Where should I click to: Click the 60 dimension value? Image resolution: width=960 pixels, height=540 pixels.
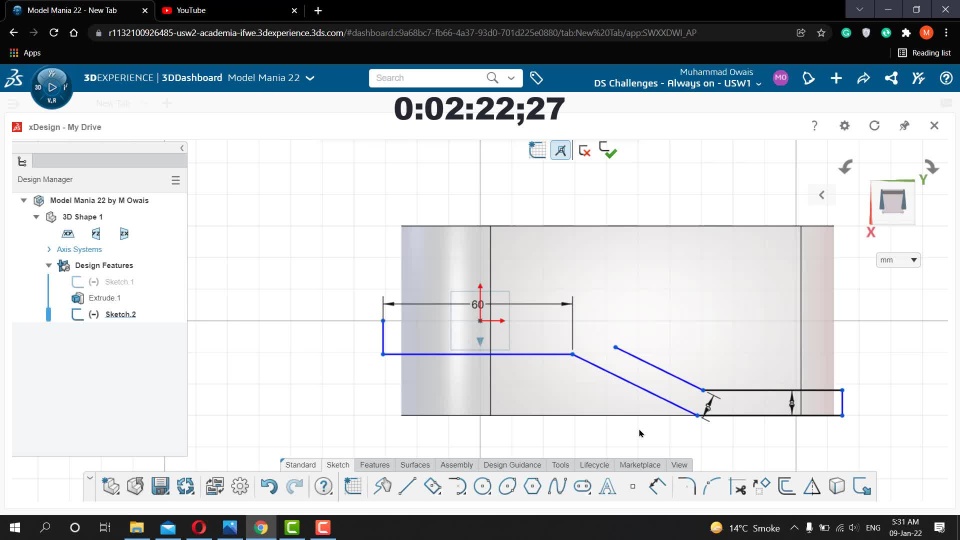478,304
